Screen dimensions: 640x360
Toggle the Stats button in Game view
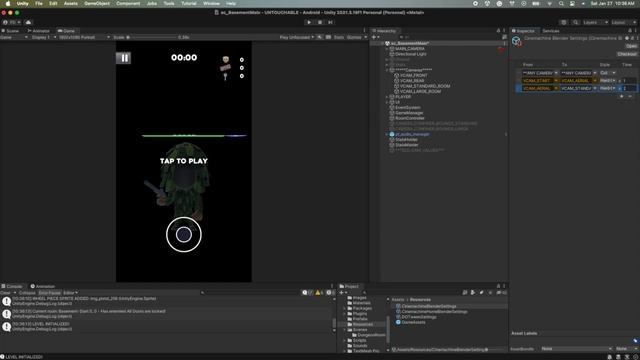pos(339,37)
